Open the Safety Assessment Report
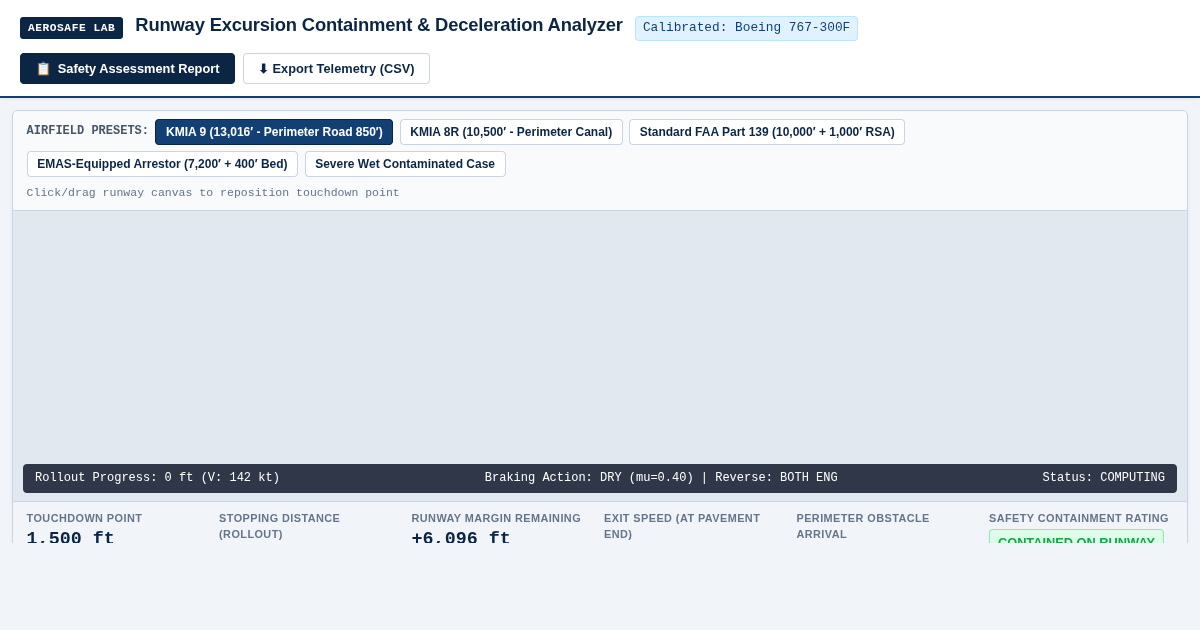This screenshot has width=1200, height=630. 127,69
